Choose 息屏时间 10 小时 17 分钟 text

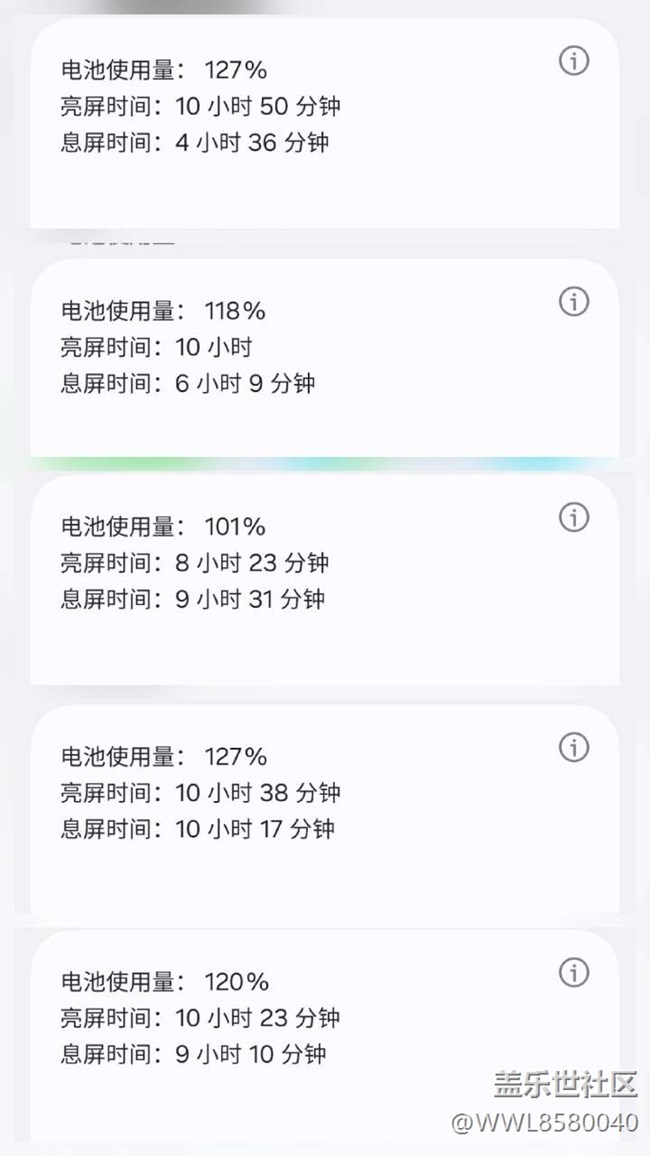coord(198,829)
